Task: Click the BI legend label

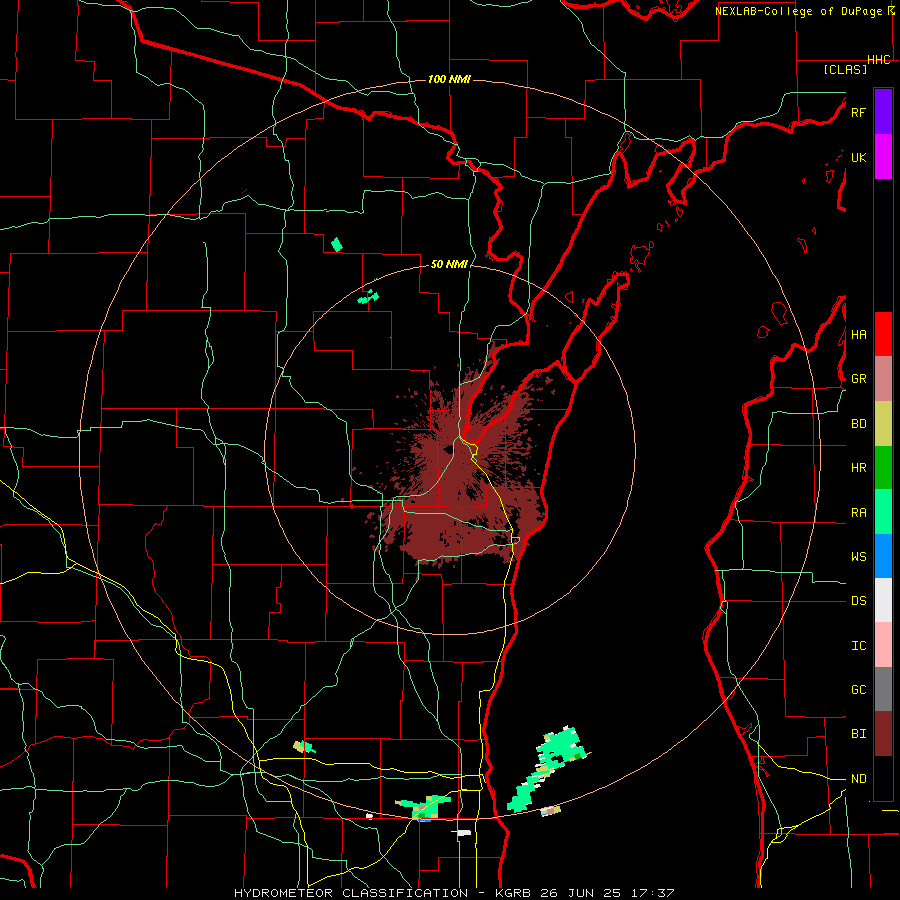Action: (x=858, y=734)
